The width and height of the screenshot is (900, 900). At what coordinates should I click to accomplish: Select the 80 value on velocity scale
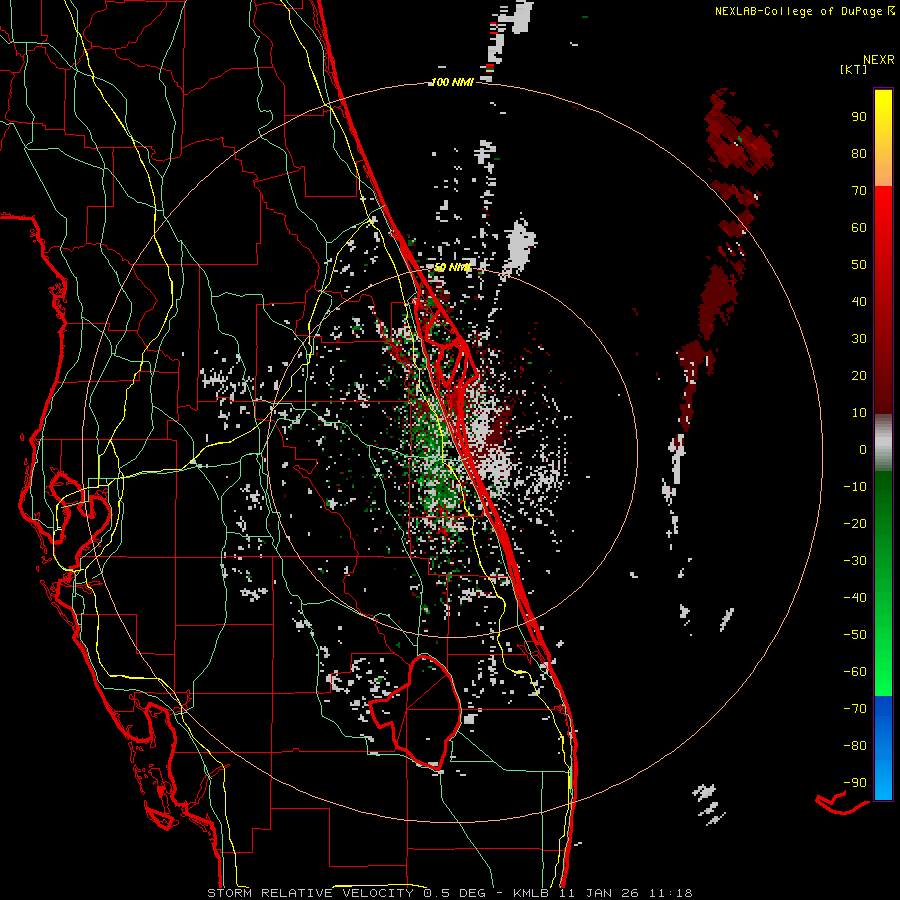coord(859,153)
